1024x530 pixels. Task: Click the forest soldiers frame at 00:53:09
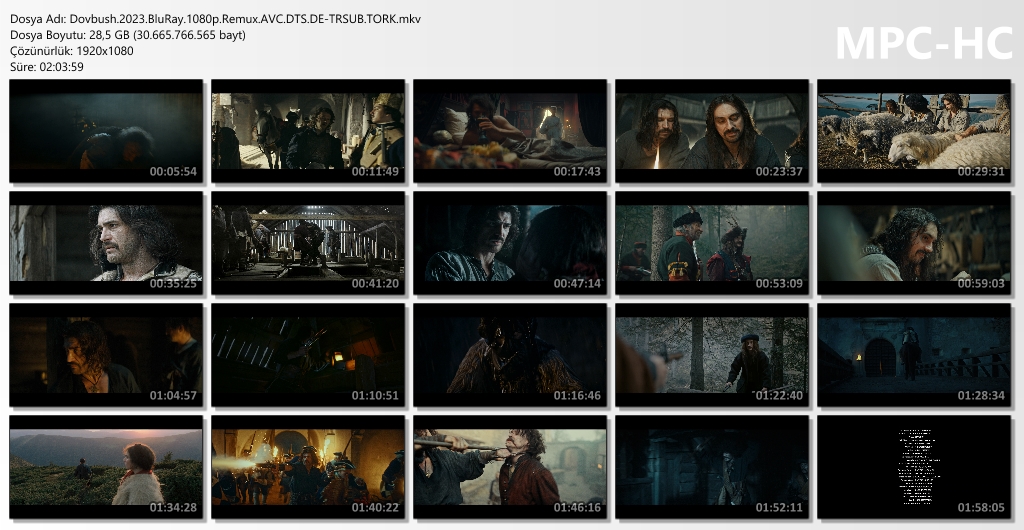point(712,243)
